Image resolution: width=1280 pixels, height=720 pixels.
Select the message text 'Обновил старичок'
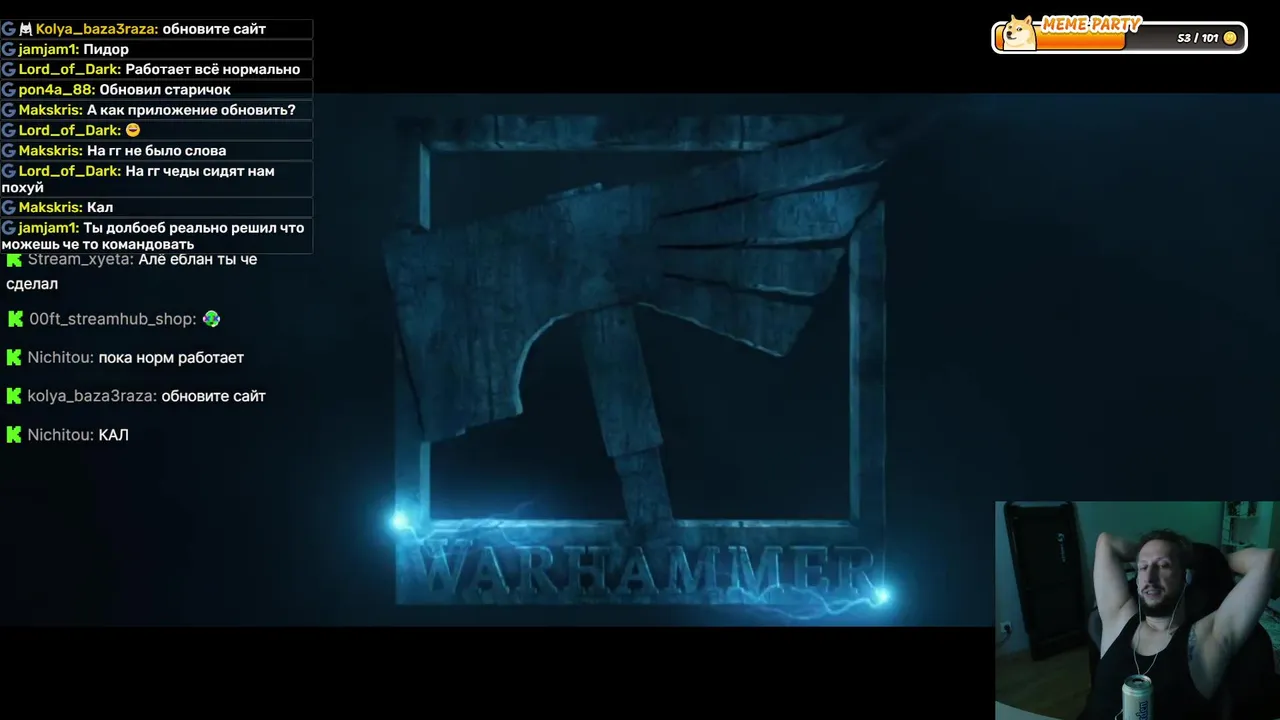coord(165,89)
